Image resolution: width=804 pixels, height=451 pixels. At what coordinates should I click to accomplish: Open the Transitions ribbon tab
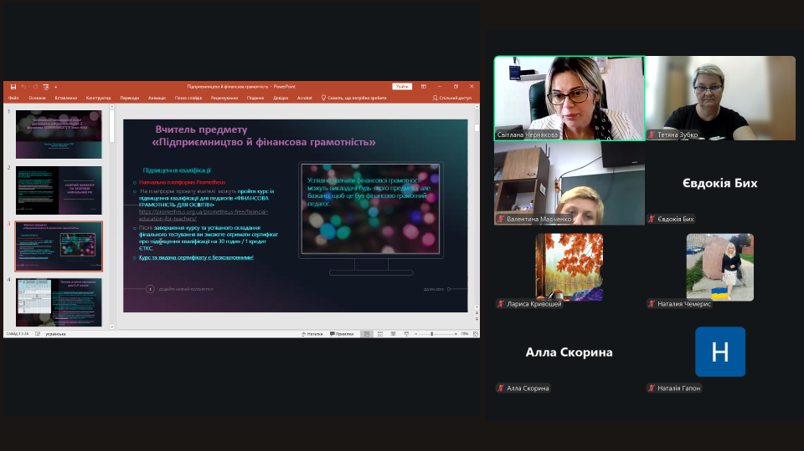point(129,98)
